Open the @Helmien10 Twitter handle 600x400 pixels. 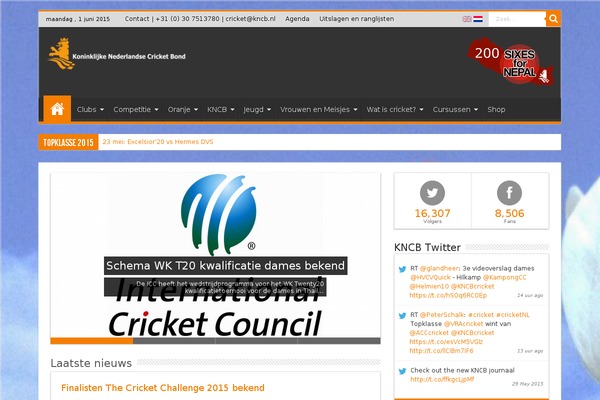(429, 286)
